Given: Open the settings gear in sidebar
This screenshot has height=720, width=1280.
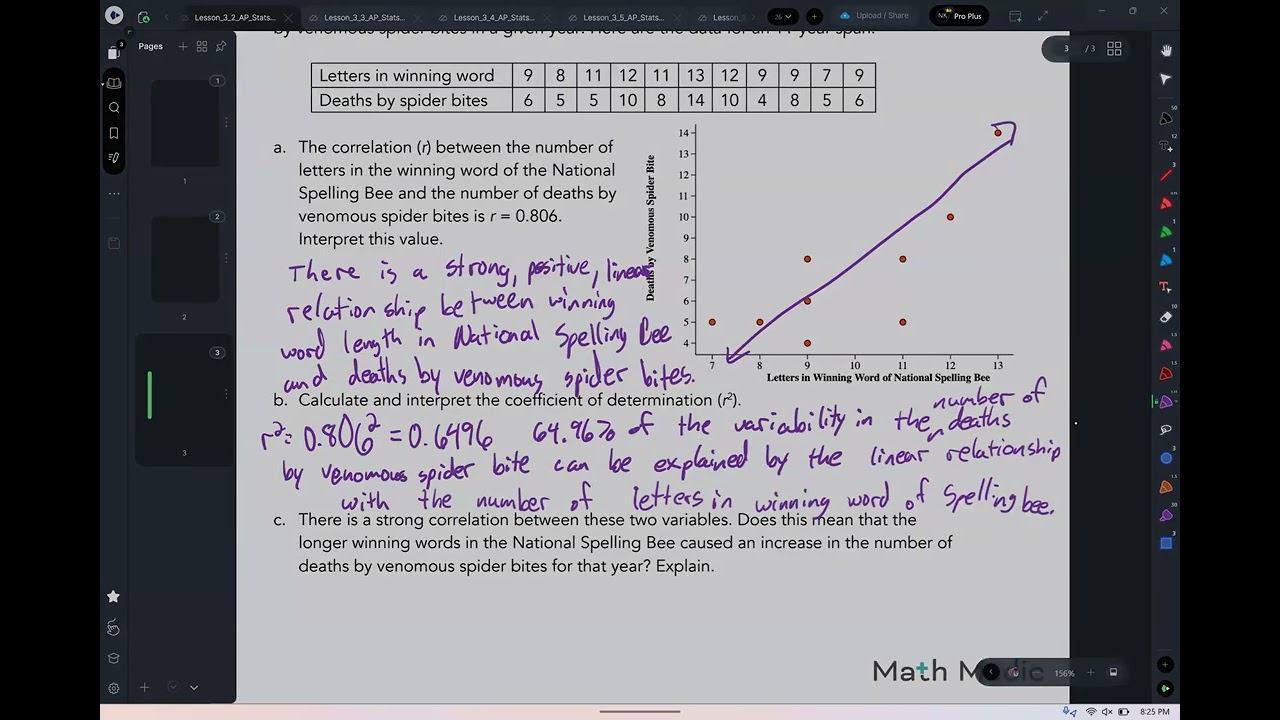Looking at the screenshot, I should tap(114, 688).
